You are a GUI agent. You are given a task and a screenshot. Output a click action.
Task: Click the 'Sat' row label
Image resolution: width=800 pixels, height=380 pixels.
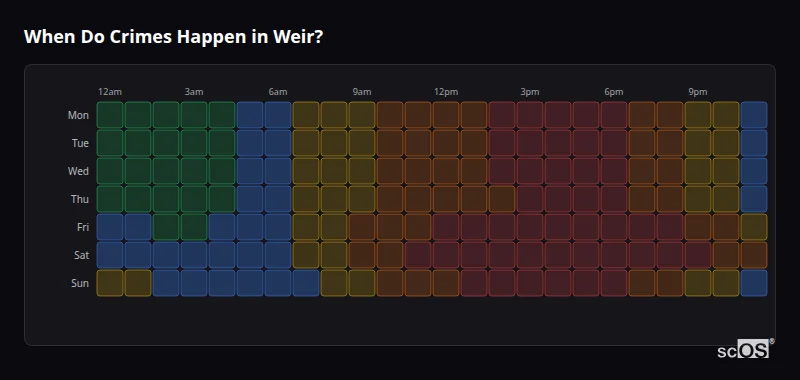tap(81, 256)
